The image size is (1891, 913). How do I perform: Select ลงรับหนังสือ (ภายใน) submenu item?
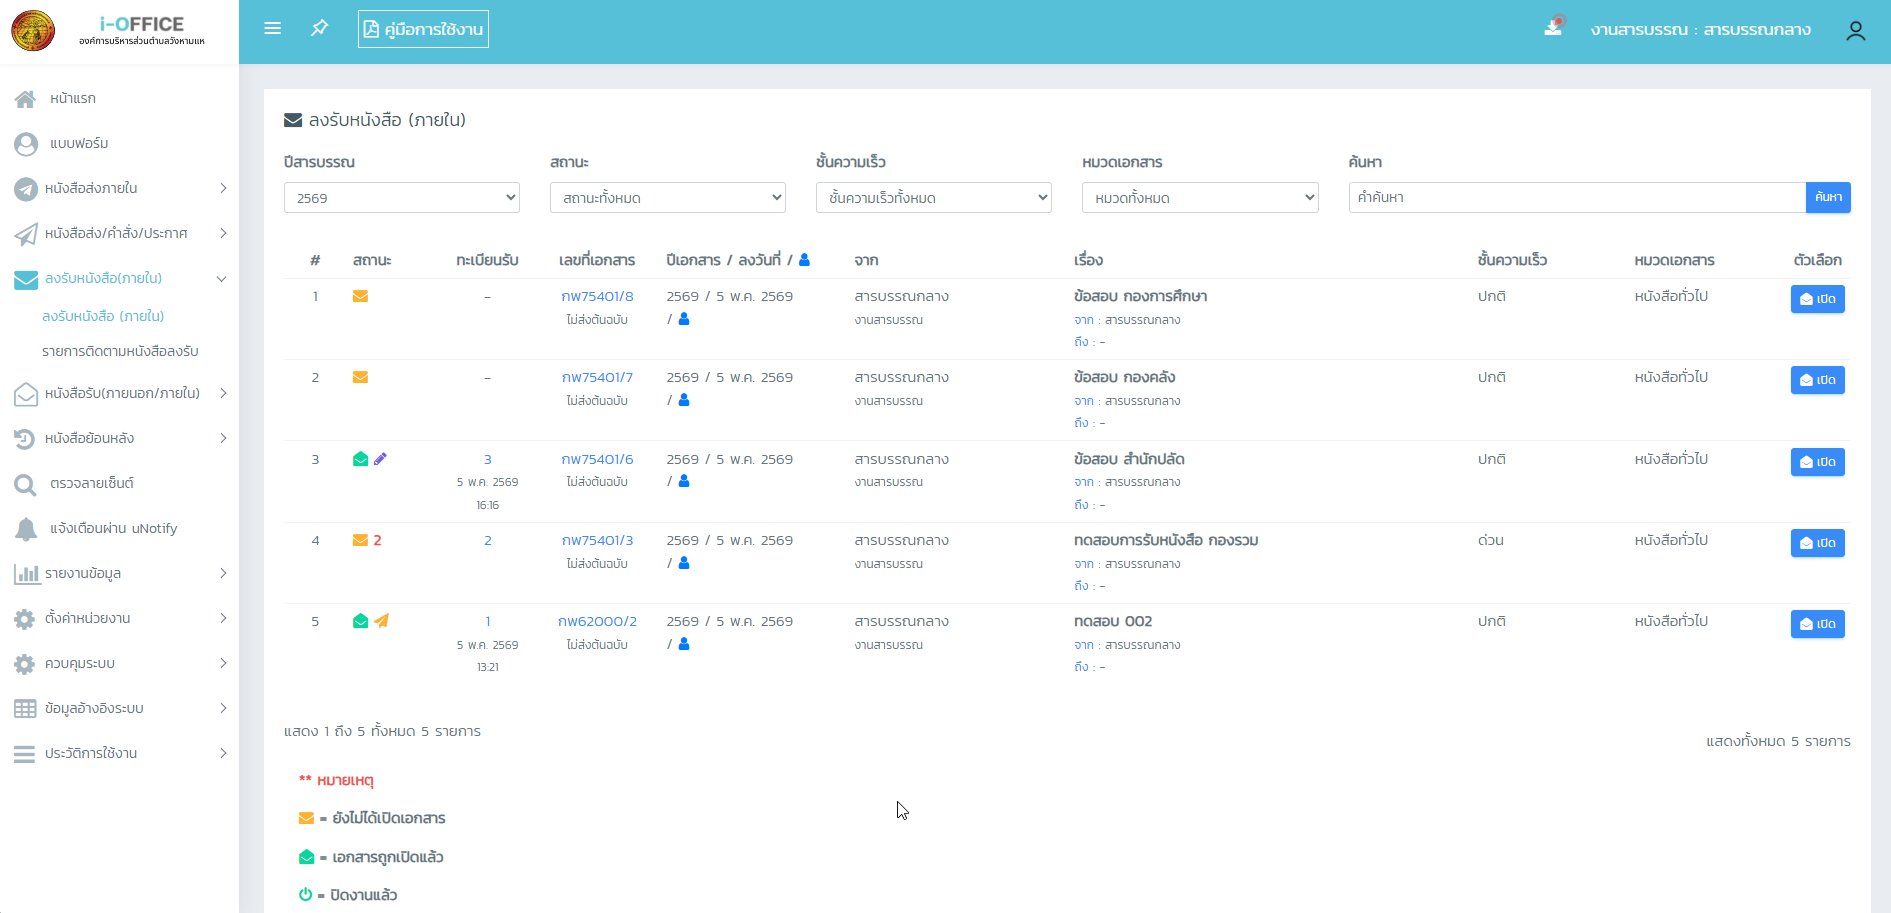(x=103, y=316)
